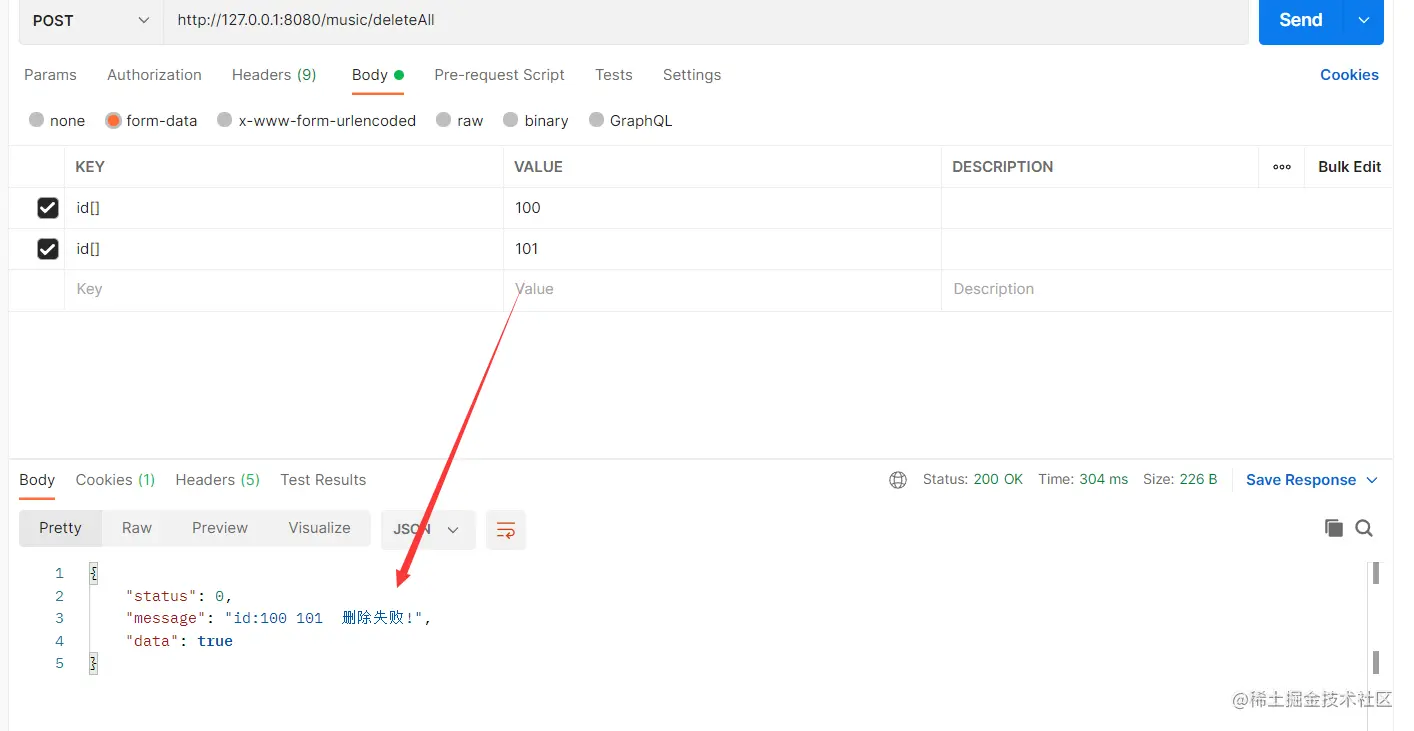
Task: Select the none body type
Action: click(57, 120)
